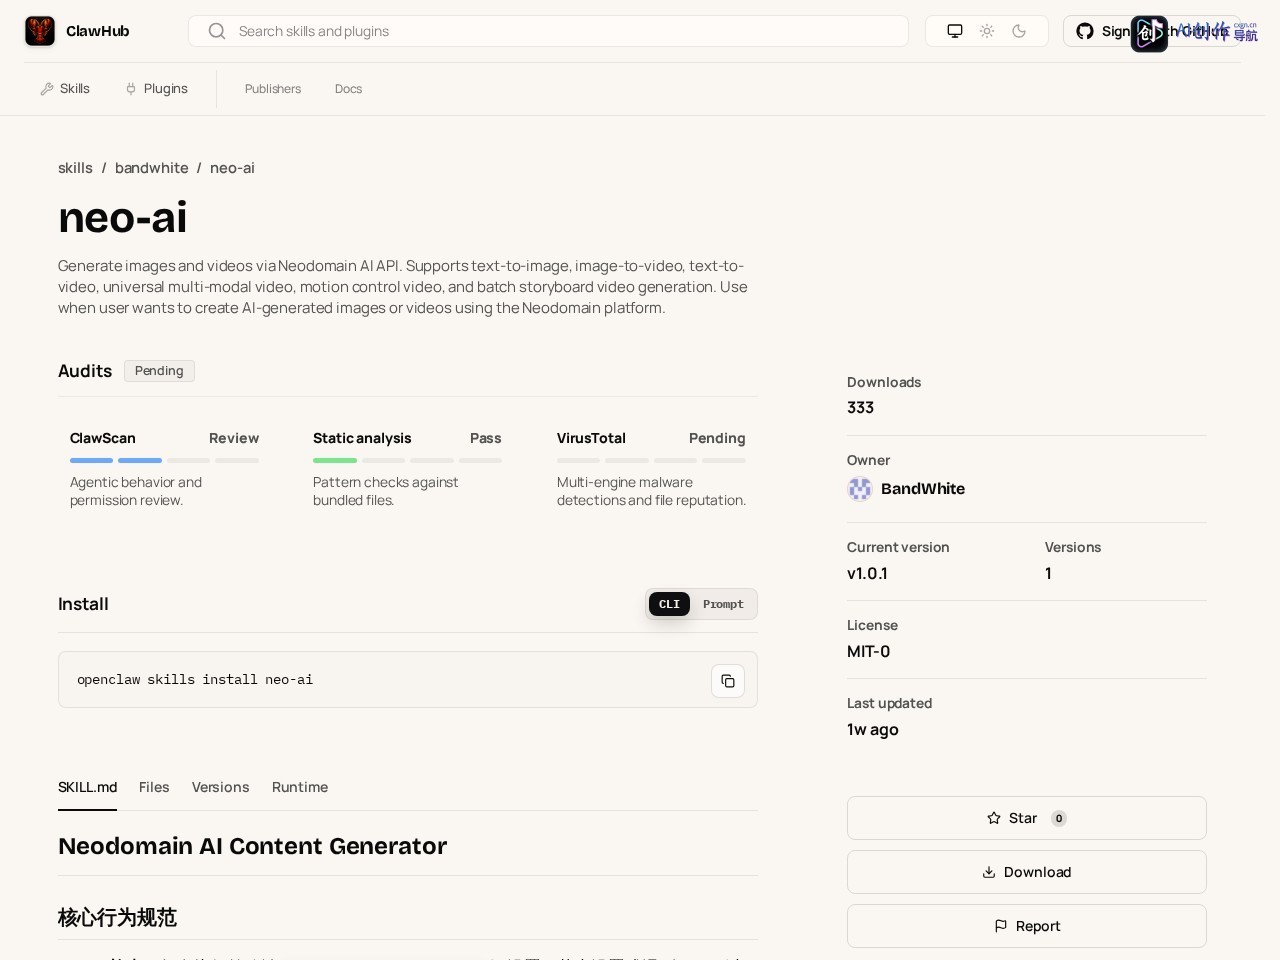Open the Publishers page
Screen dimensions: 1280x960
pos(273,89)
